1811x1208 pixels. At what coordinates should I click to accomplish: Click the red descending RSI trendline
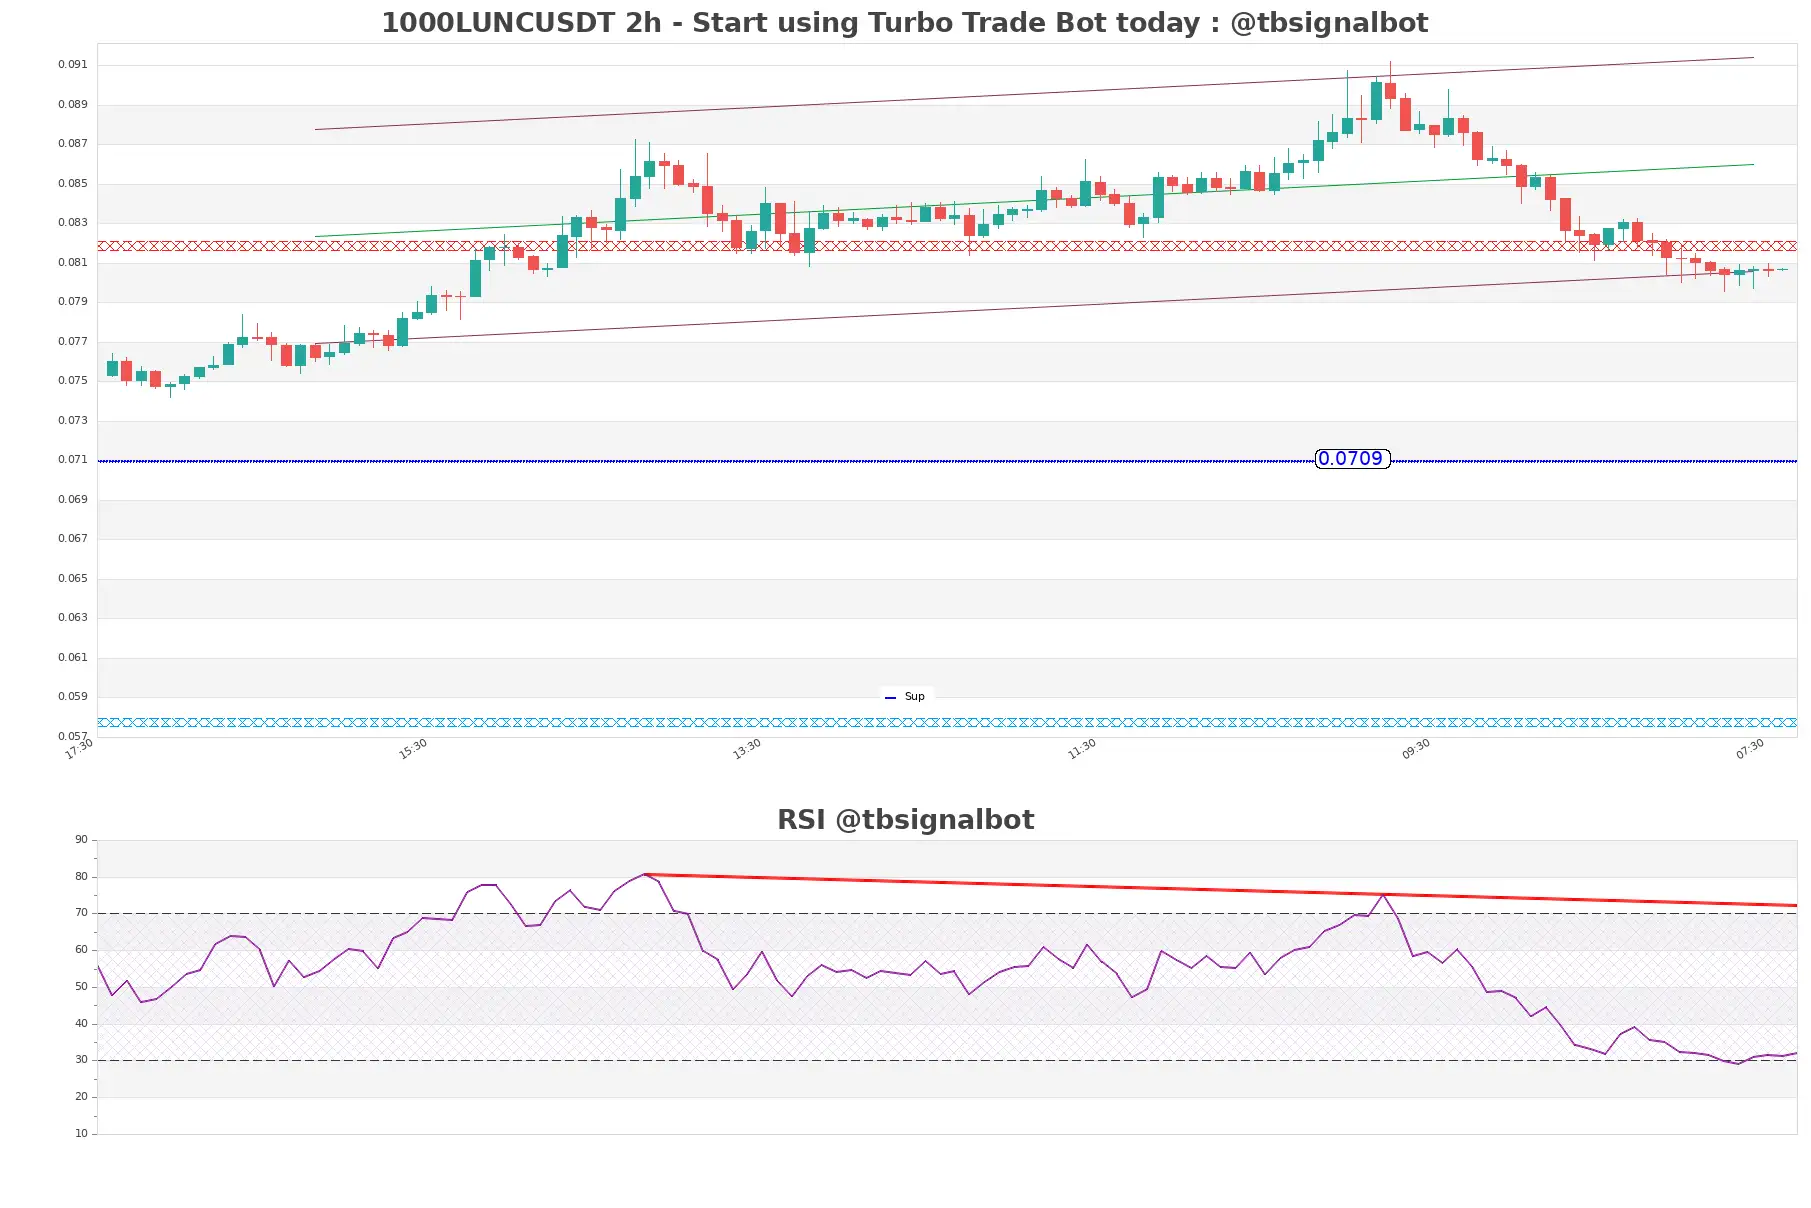1220,890
